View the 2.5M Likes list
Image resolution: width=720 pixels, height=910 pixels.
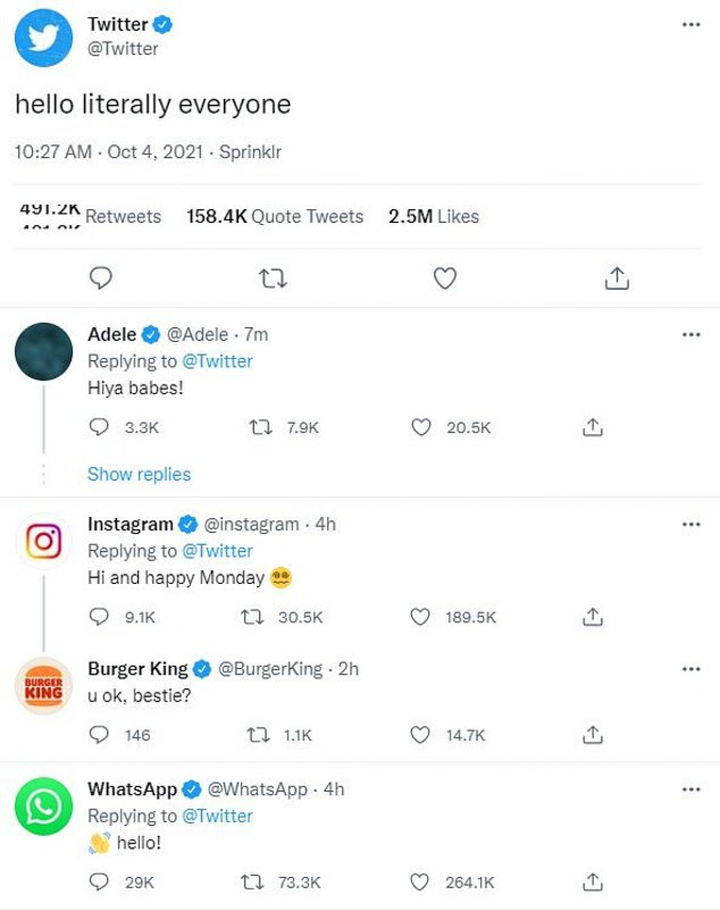click(x=434, y=216)
